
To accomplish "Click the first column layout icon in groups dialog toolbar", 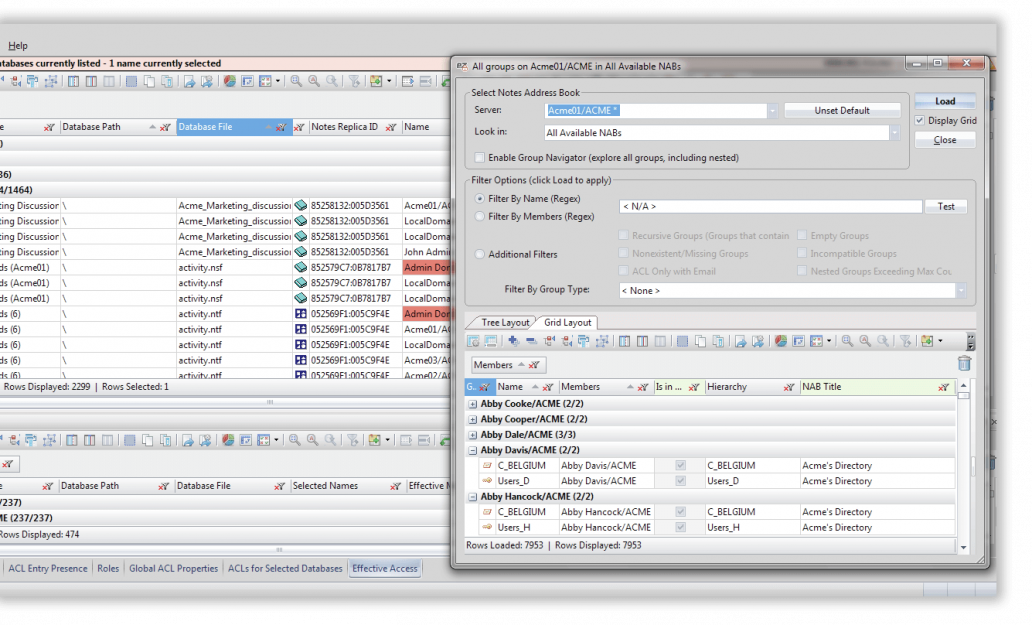I will tap(625, 341).
